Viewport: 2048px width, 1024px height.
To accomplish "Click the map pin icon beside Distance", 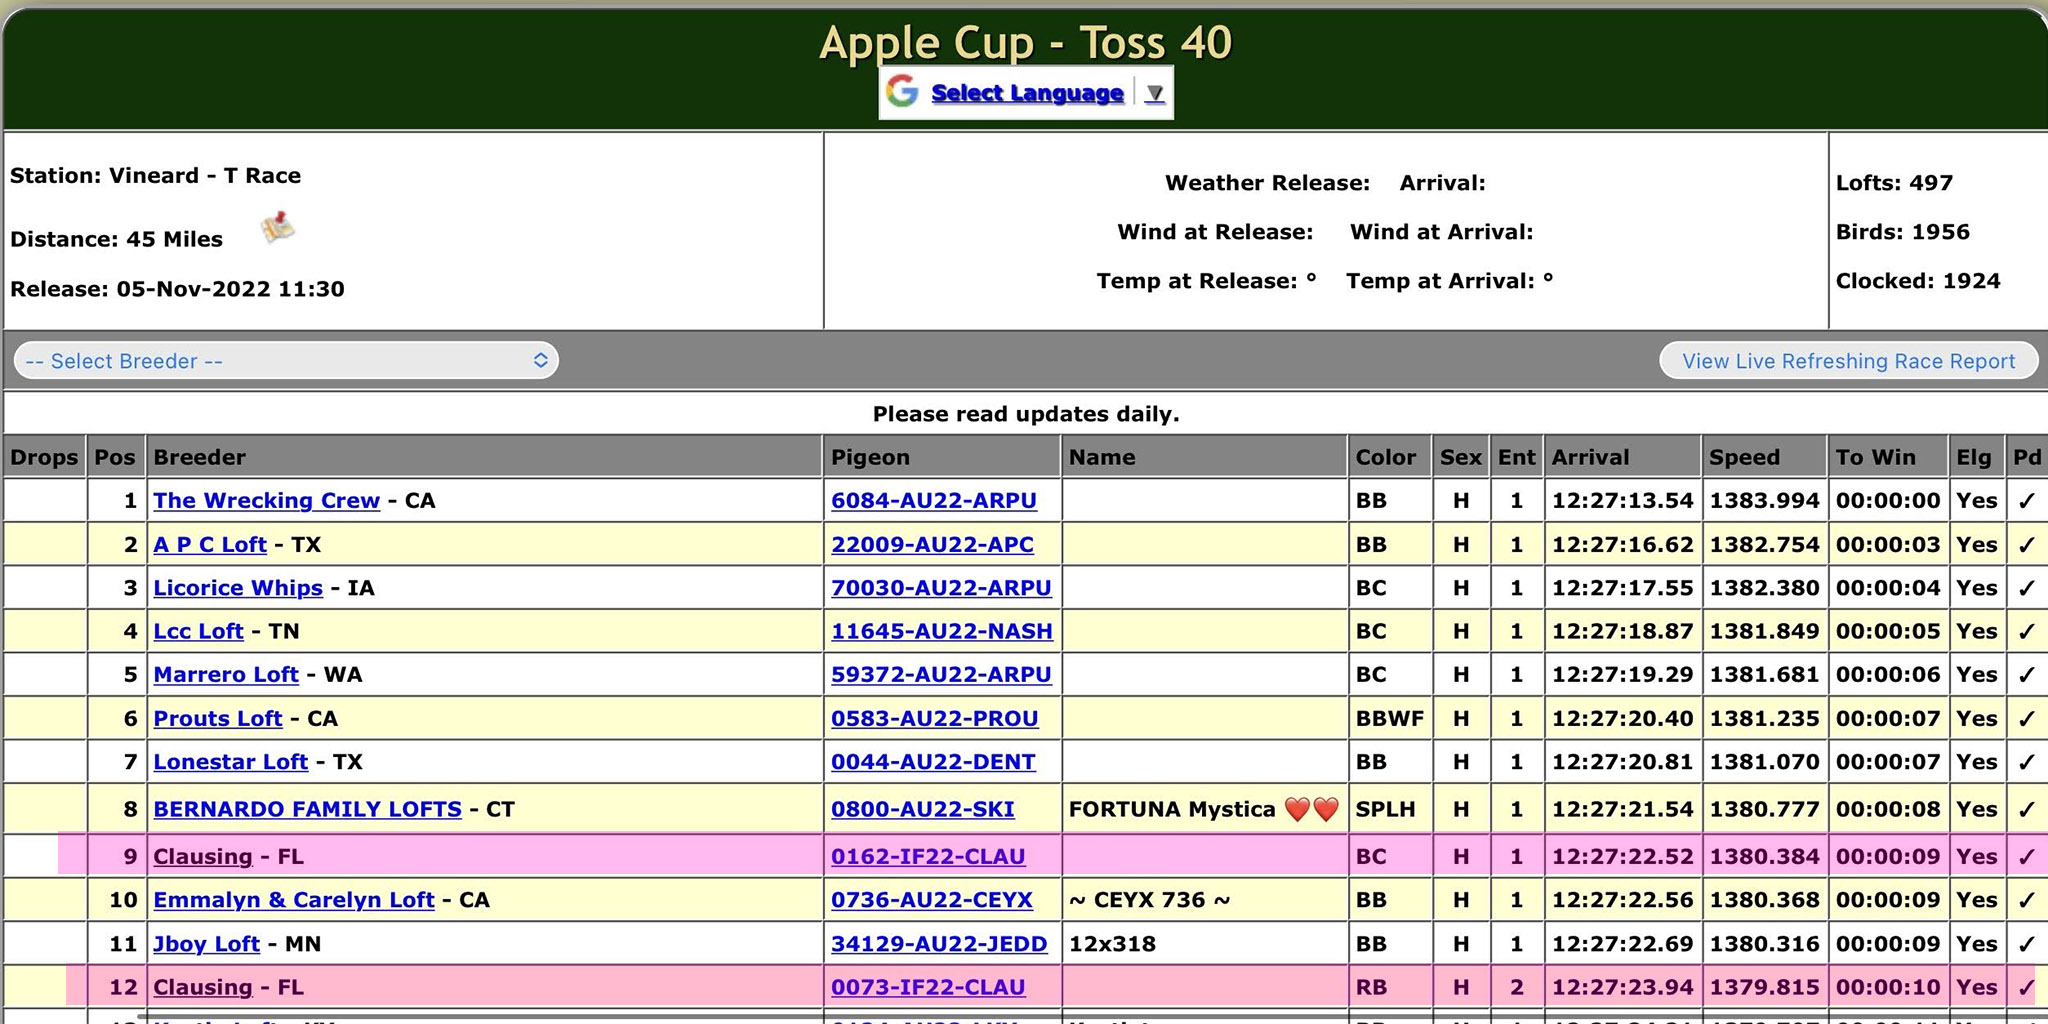I will [x=278, y=228].
